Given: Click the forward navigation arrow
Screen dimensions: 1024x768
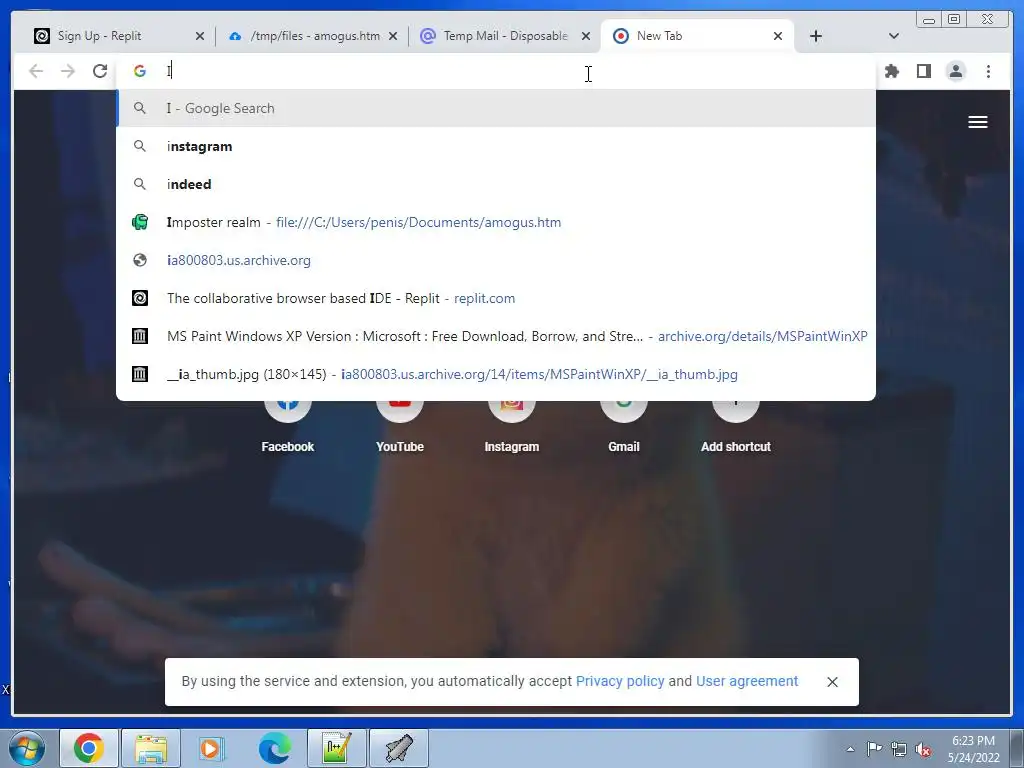Looking at the screenshot, I should pyautogui.click(x=68, y=71).
